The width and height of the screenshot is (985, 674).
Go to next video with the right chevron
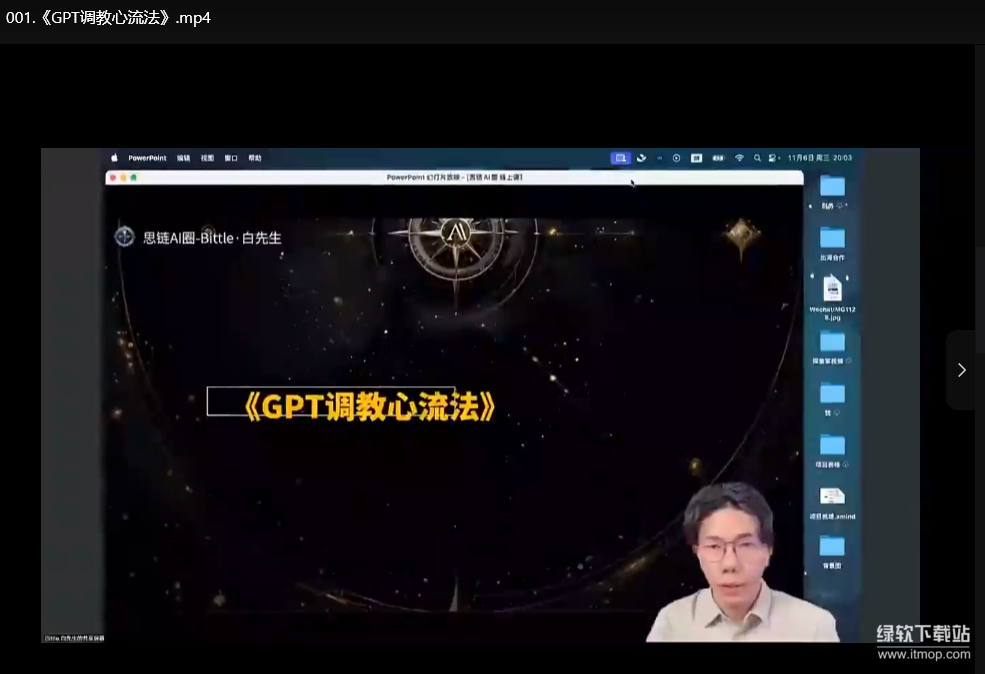pos(961,370)
